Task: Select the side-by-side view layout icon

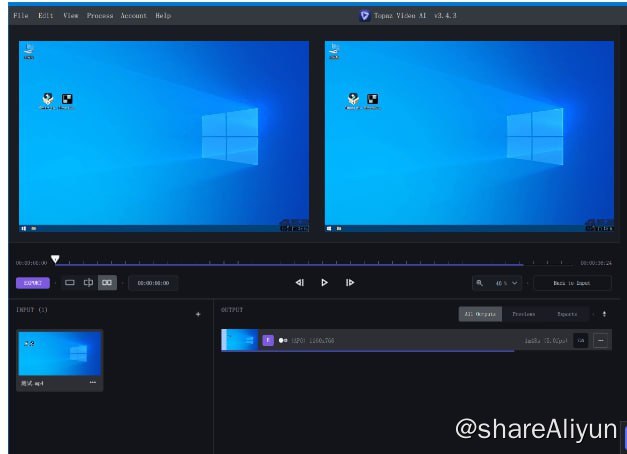Action: pos(107,282)
